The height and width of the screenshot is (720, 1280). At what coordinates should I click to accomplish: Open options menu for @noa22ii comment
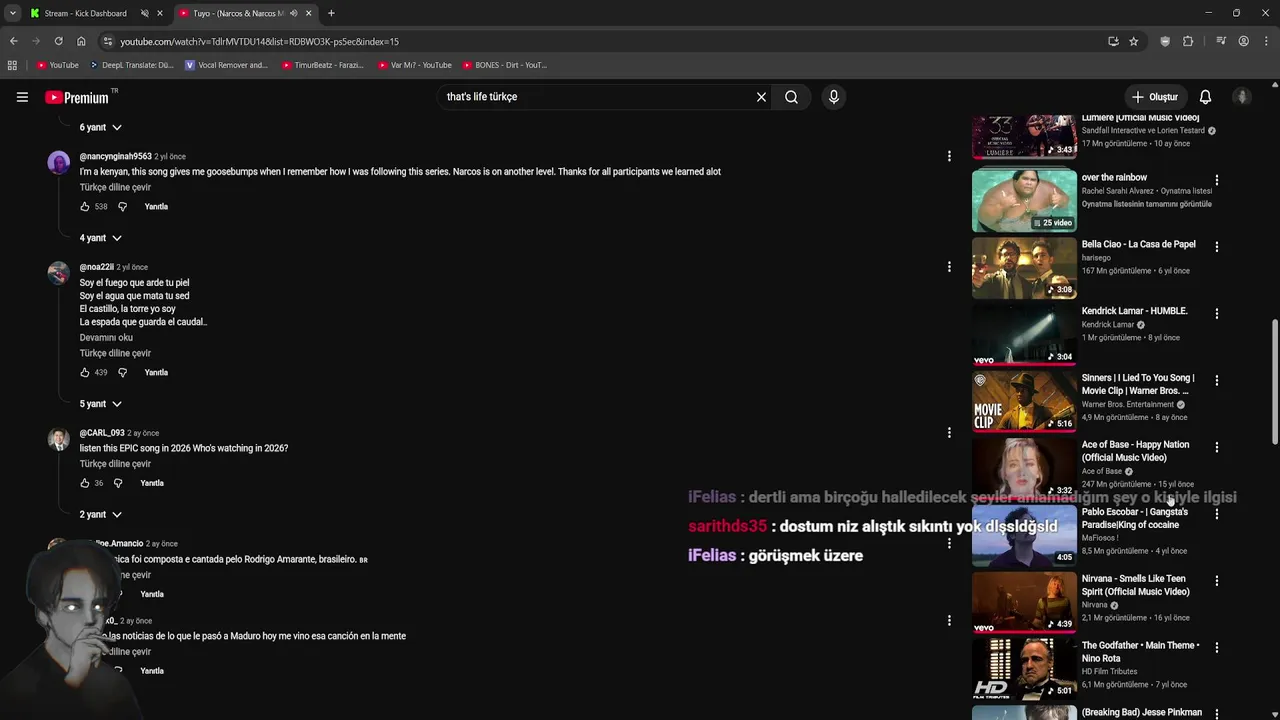pyautogui.click(x=949, y=267)
